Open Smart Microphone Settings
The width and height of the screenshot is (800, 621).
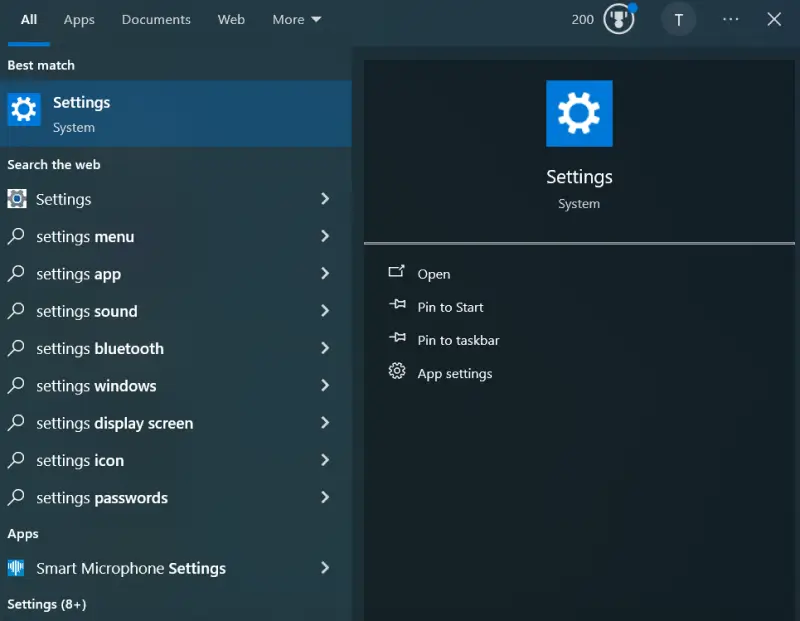coord(130,567)
